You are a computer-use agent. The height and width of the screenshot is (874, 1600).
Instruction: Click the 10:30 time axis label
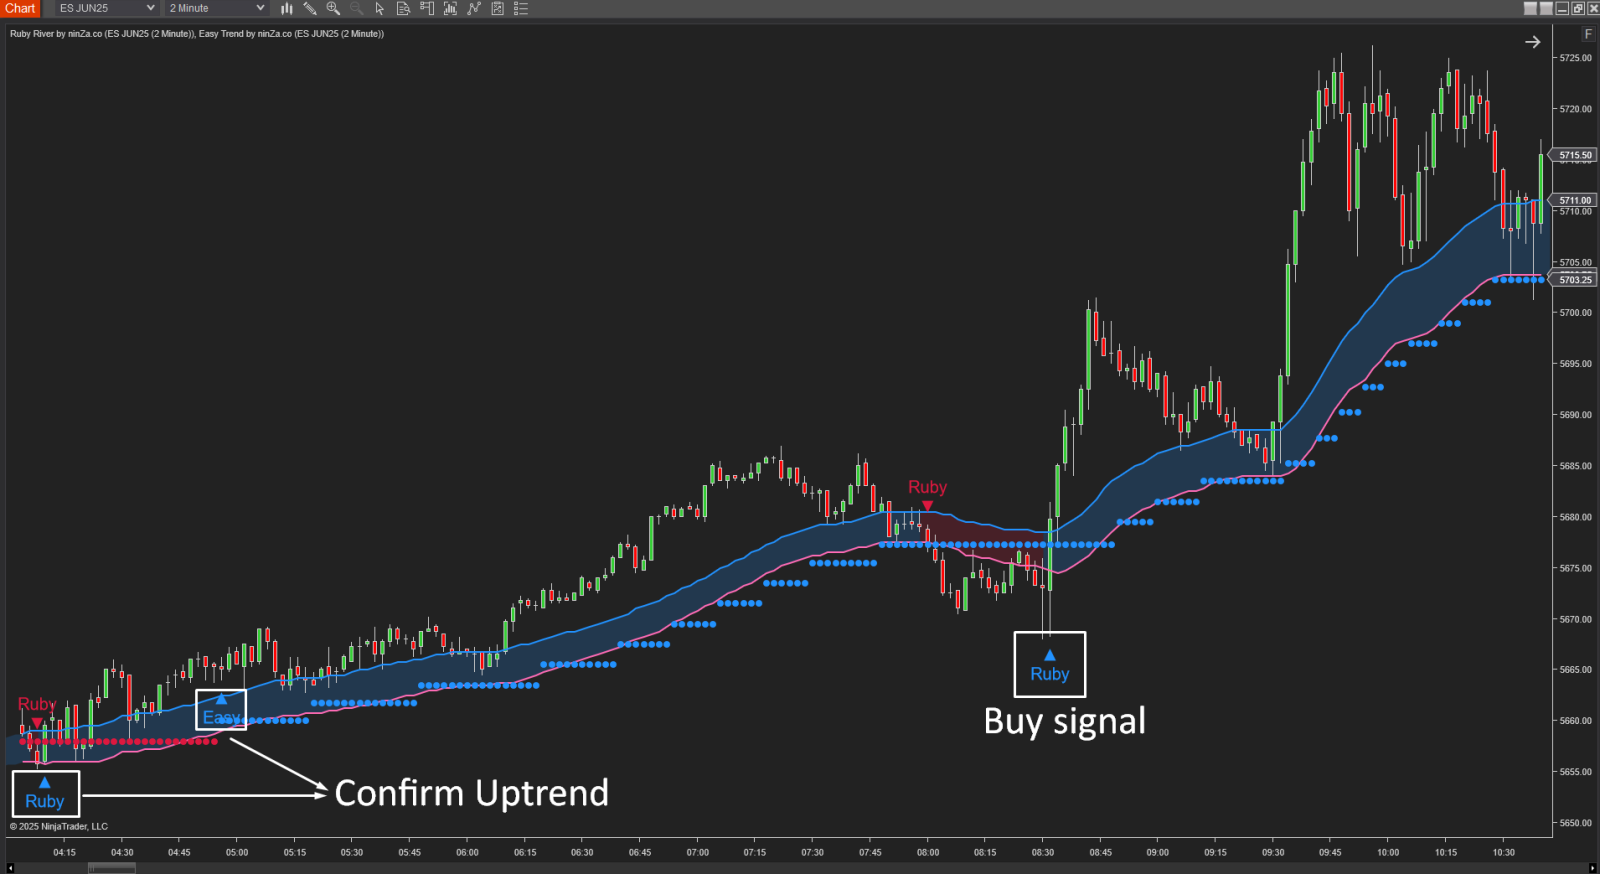1503,853
